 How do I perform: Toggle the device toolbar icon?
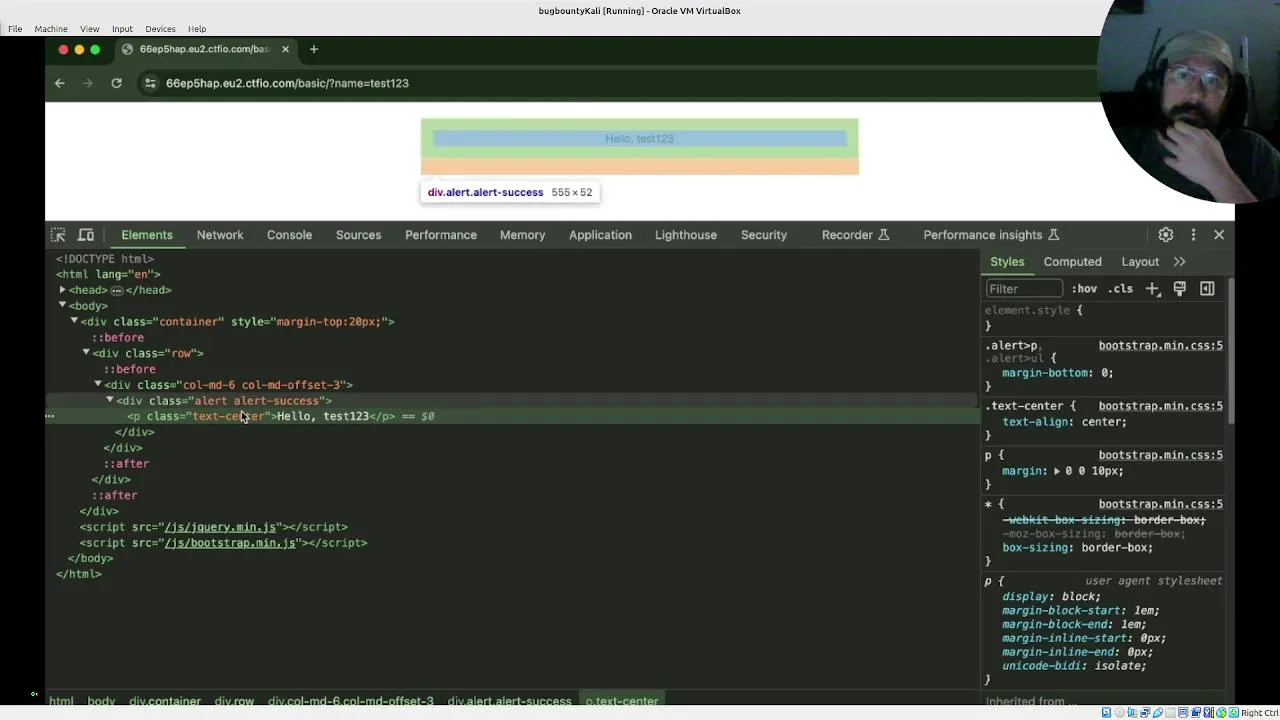(x=86, y=235)
